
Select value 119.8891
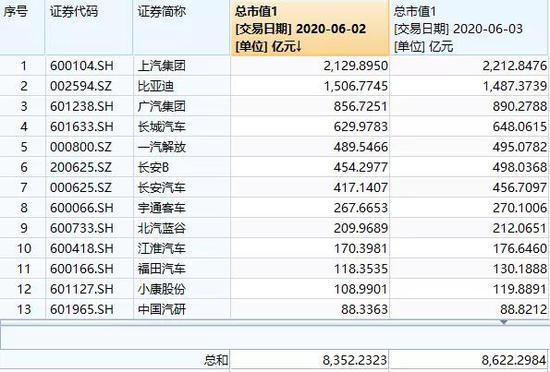coord(519,289)
